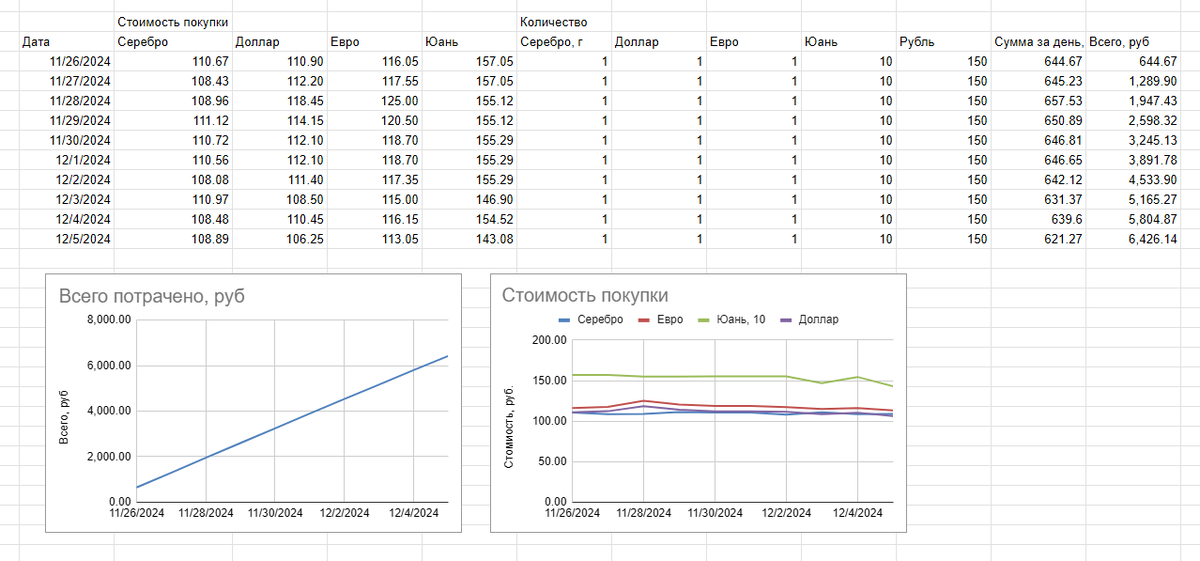The height and width of the screenshot is (561, 1200).
Task: Click daily sum cell 657.53
Action: [x=1038, y=101]
